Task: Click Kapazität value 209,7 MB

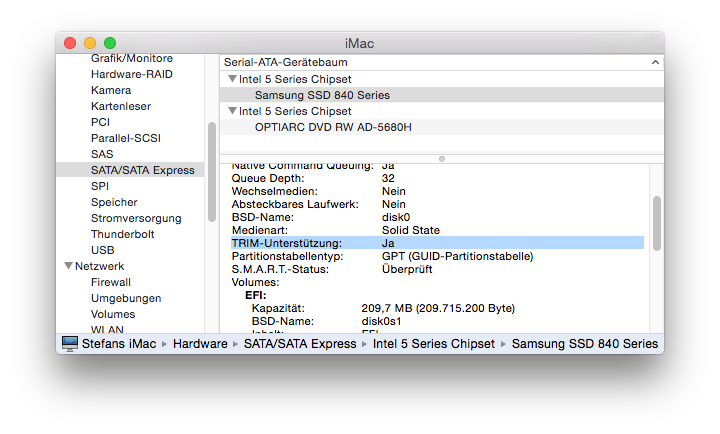Action: click(x=438, y=308)
